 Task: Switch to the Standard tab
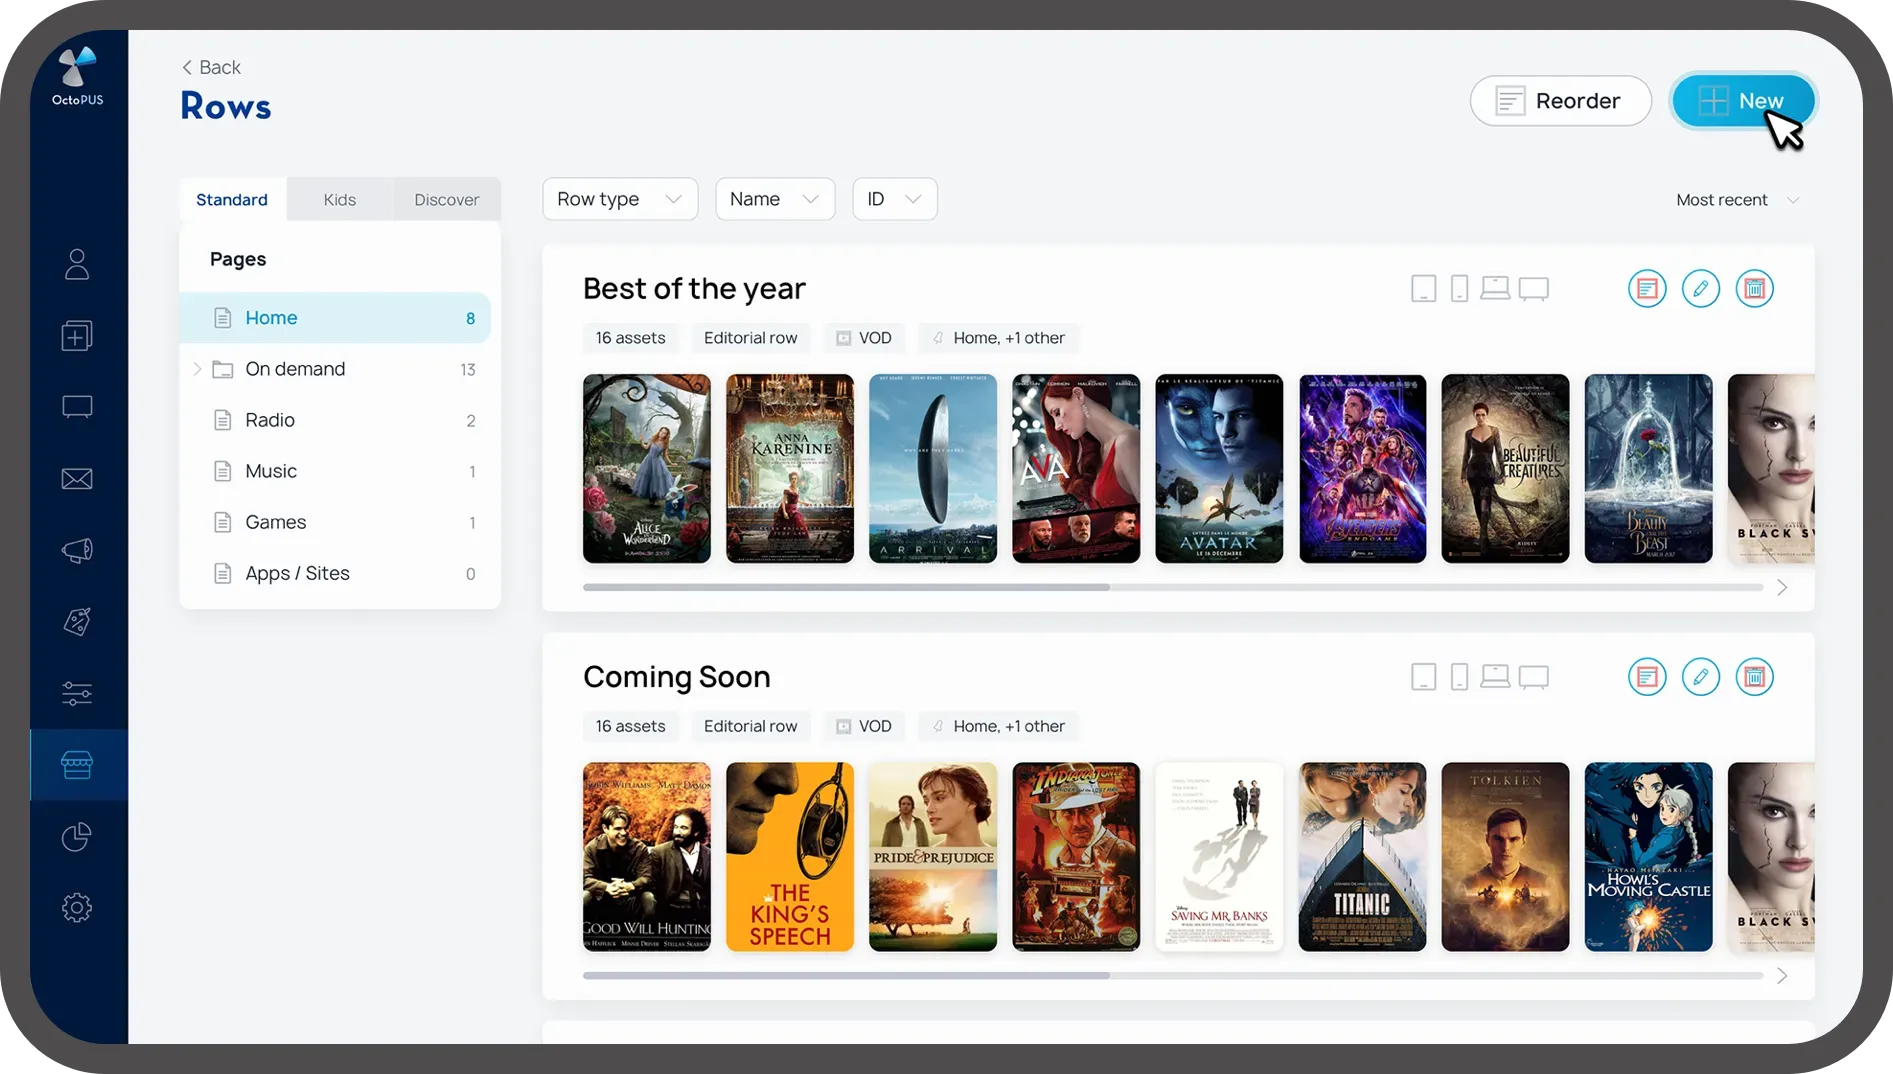click(x=232, y=200)
